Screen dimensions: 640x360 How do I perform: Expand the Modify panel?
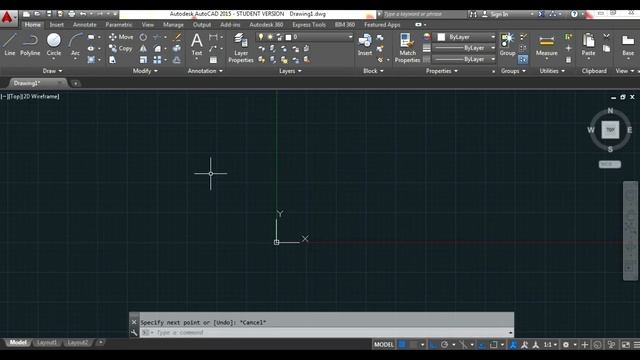pos(145,71)
